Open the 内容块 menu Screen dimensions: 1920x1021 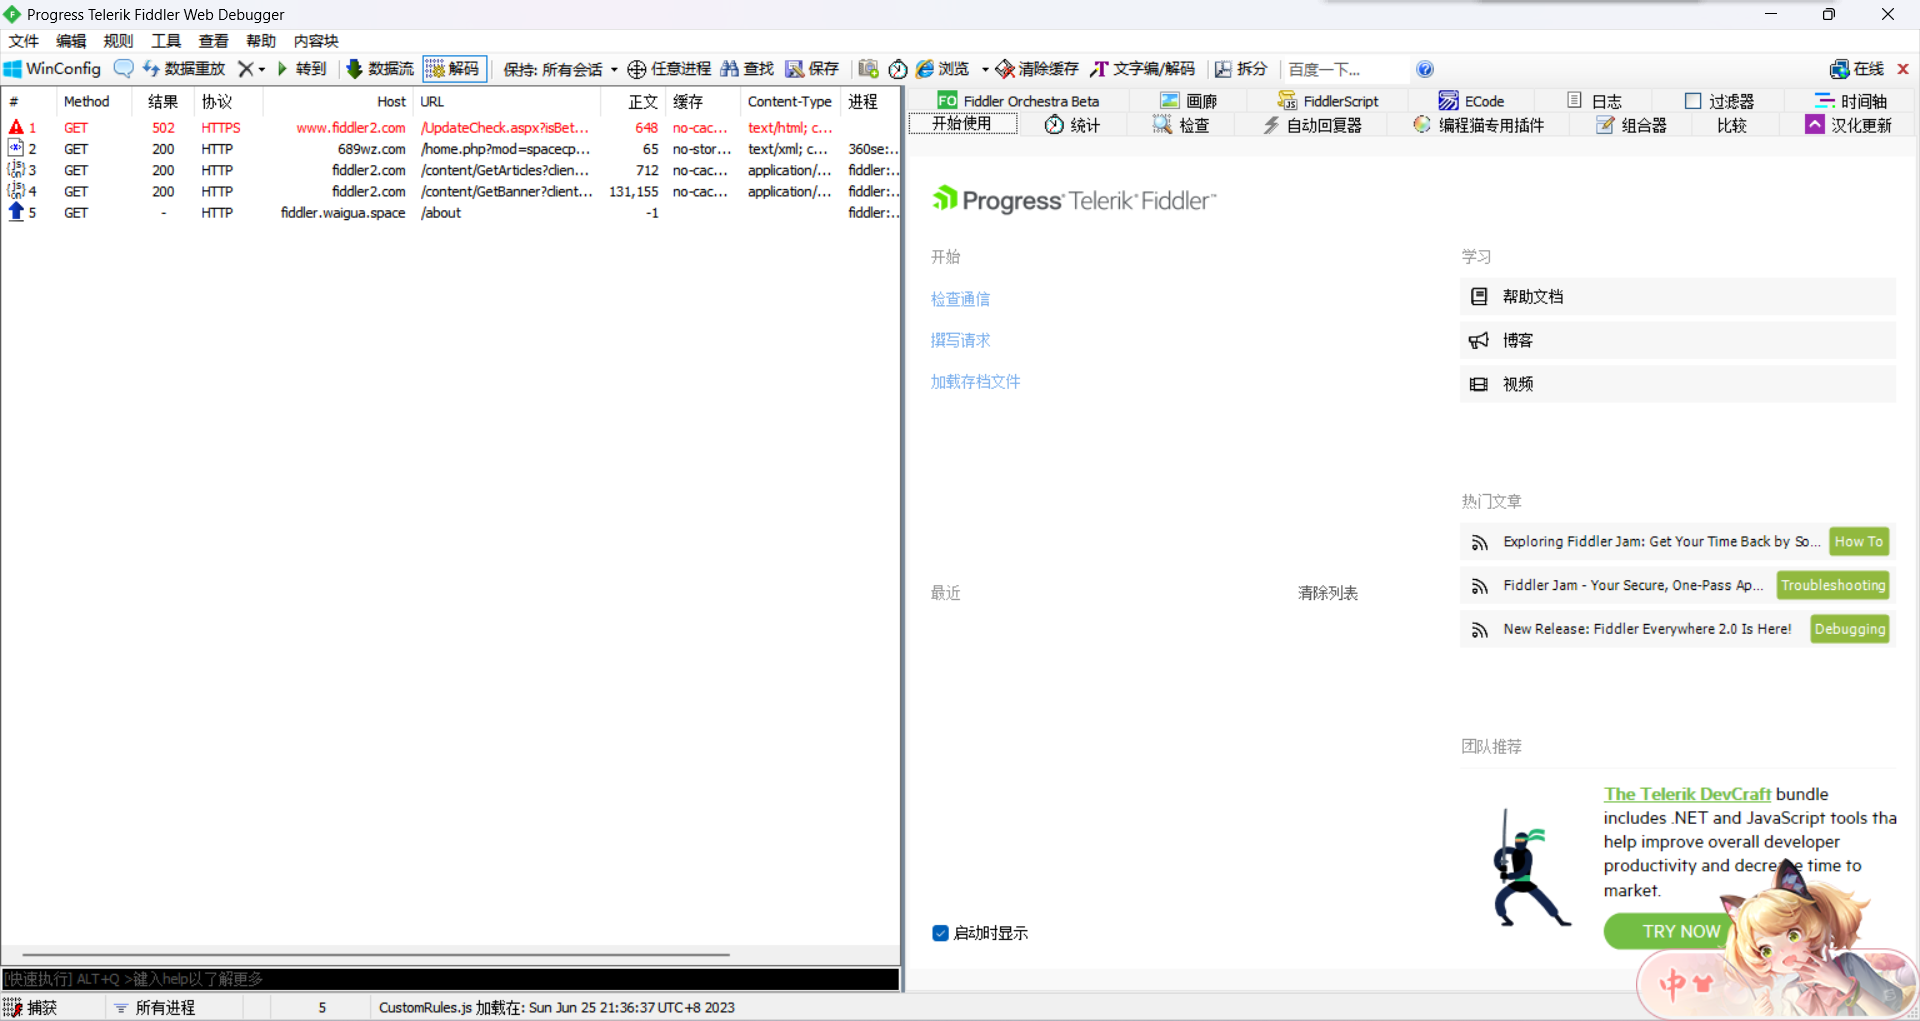[316, 41]
